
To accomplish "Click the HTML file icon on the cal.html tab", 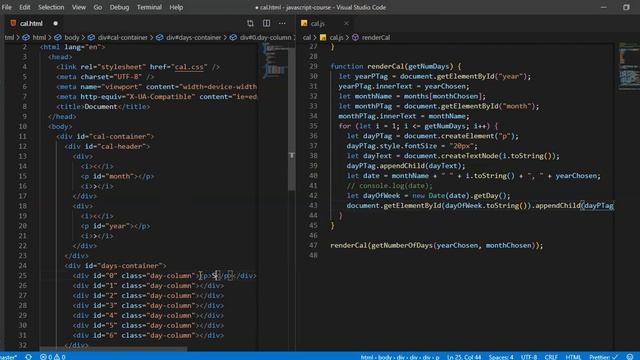I will click(13, 23).
